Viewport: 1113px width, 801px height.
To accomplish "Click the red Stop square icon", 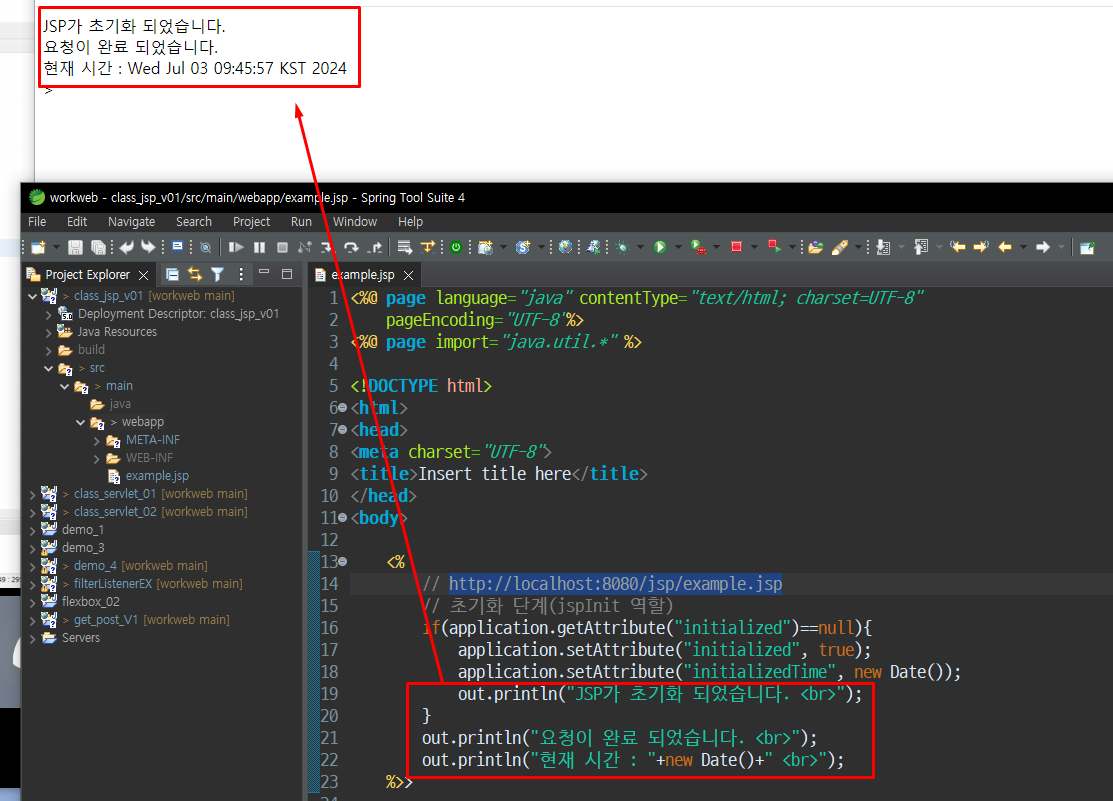I will point(736,247).
